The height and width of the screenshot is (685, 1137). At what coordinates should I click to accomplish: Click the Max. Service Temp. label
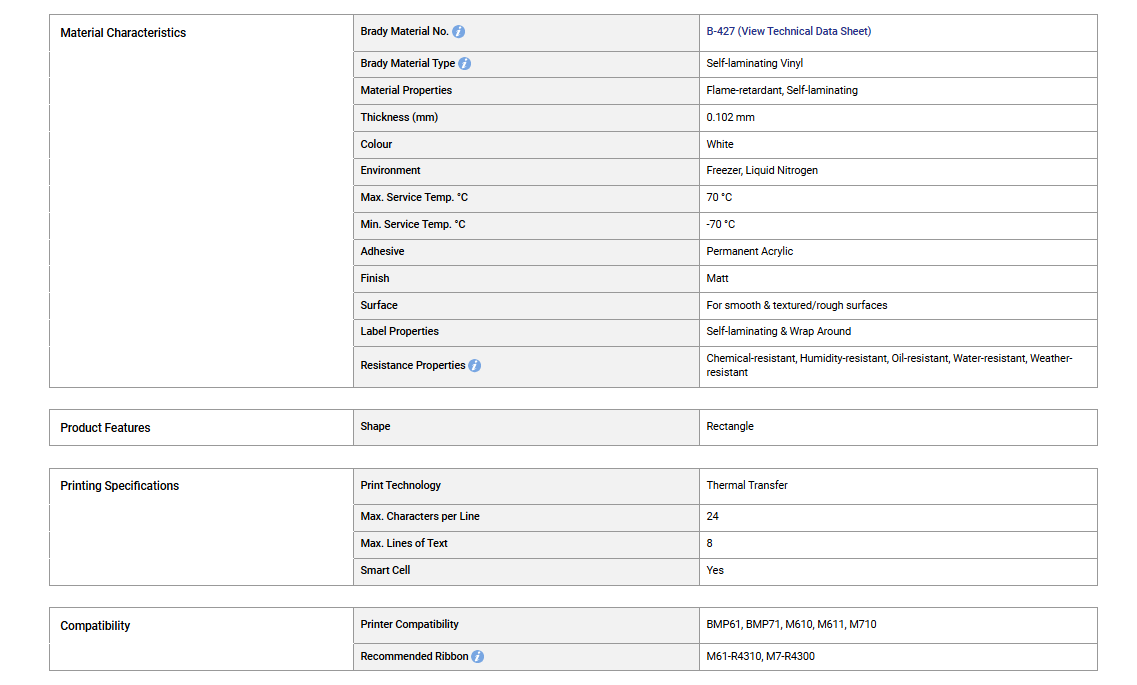[414, 197]
